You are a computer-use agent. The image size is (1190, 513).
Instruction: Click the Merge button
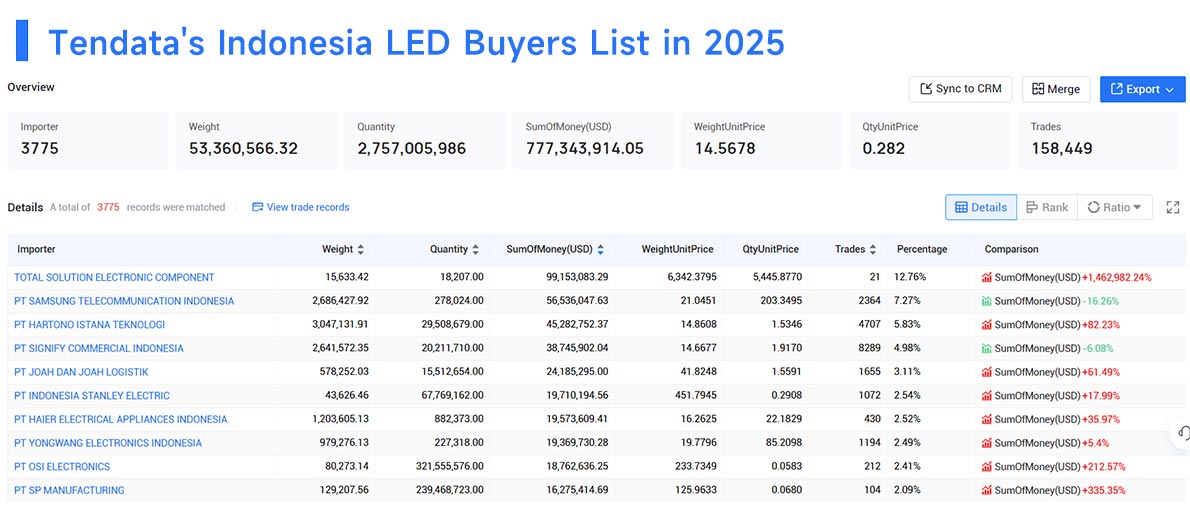pos(1056,89)
